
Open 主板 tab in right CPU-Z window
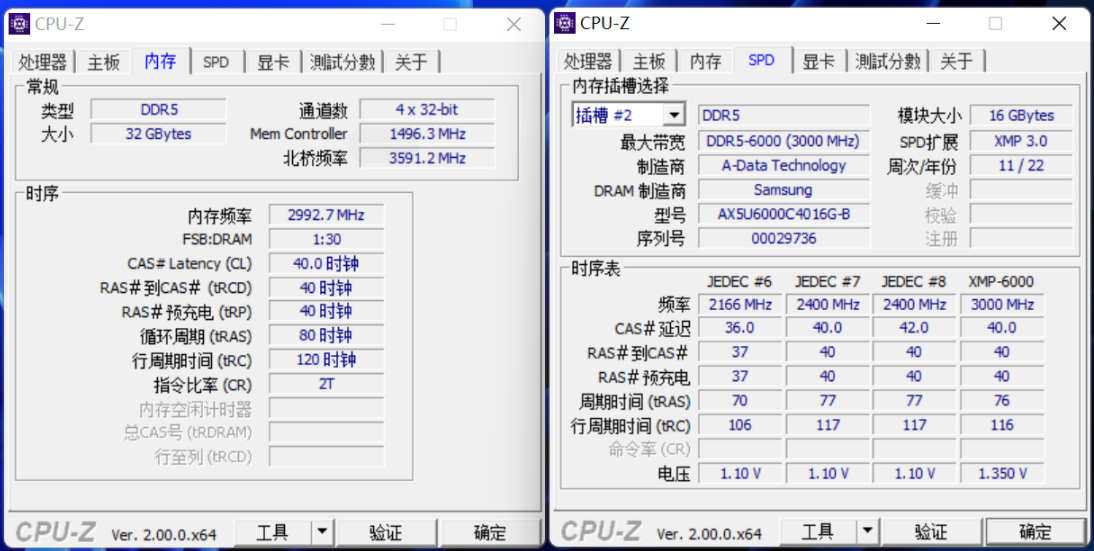pyautogui.click(x=649, y=61)
